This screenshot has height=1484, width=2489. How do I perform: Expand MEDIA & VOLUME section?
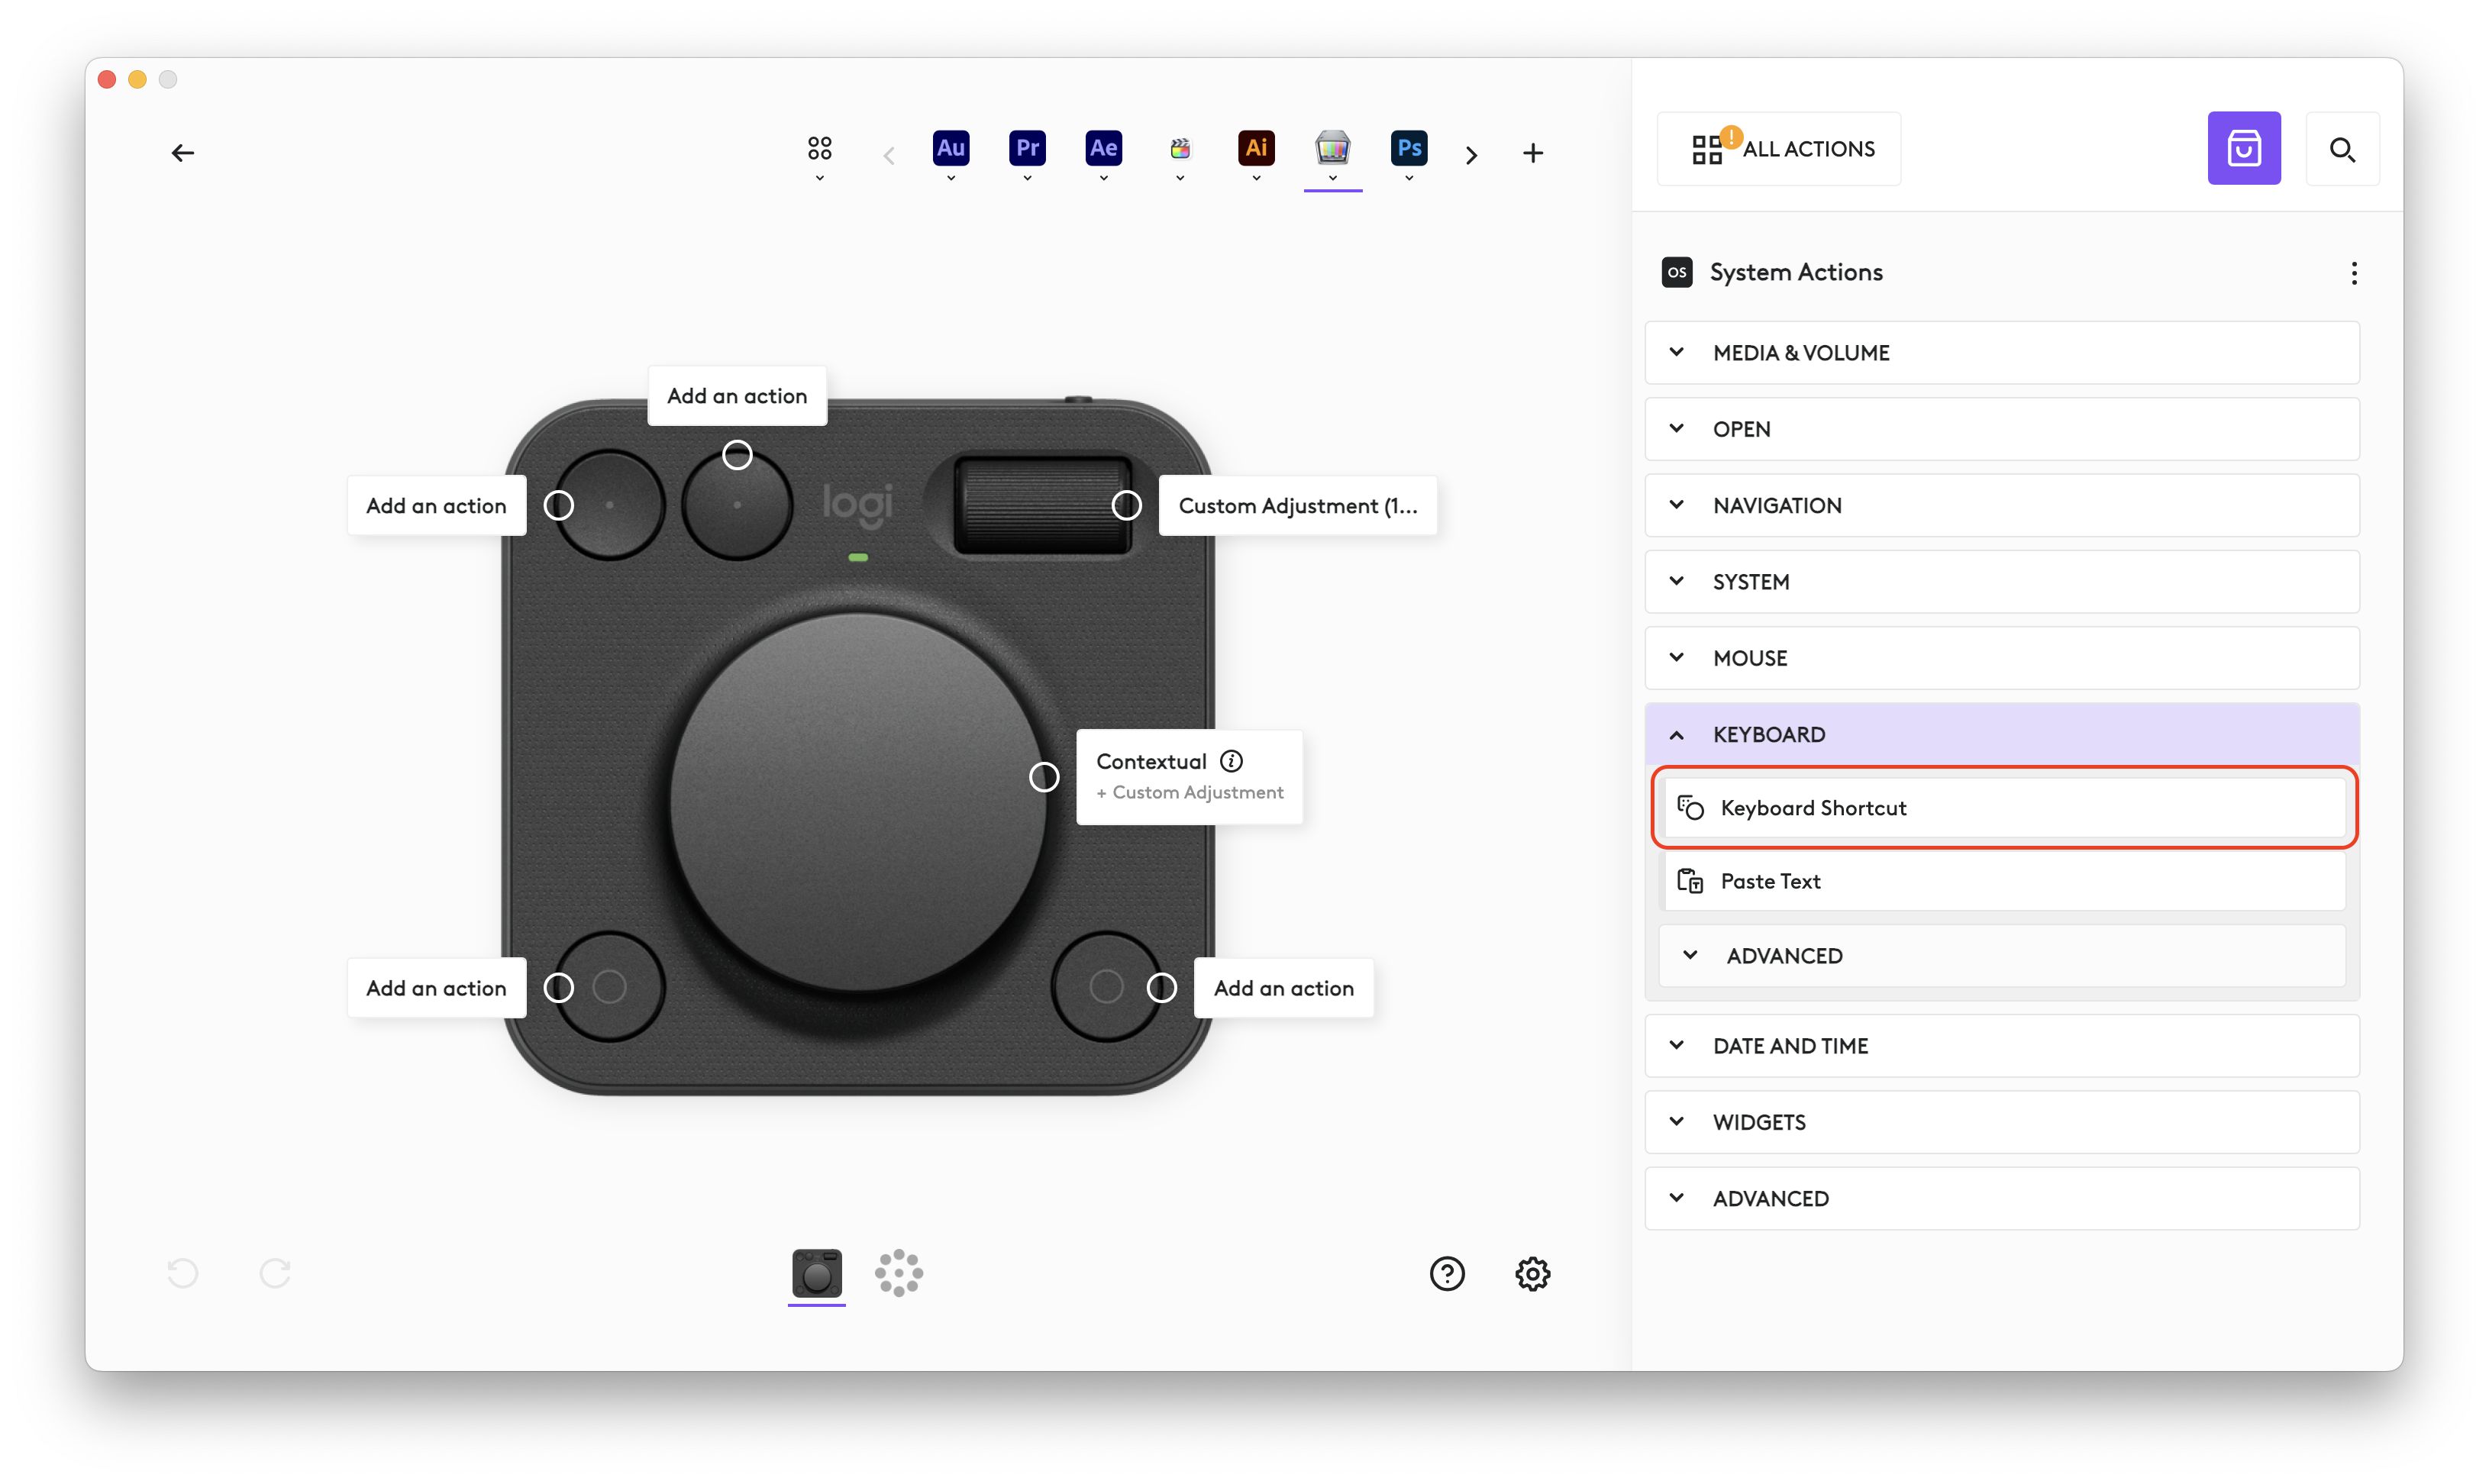(x=2001, y=353)
